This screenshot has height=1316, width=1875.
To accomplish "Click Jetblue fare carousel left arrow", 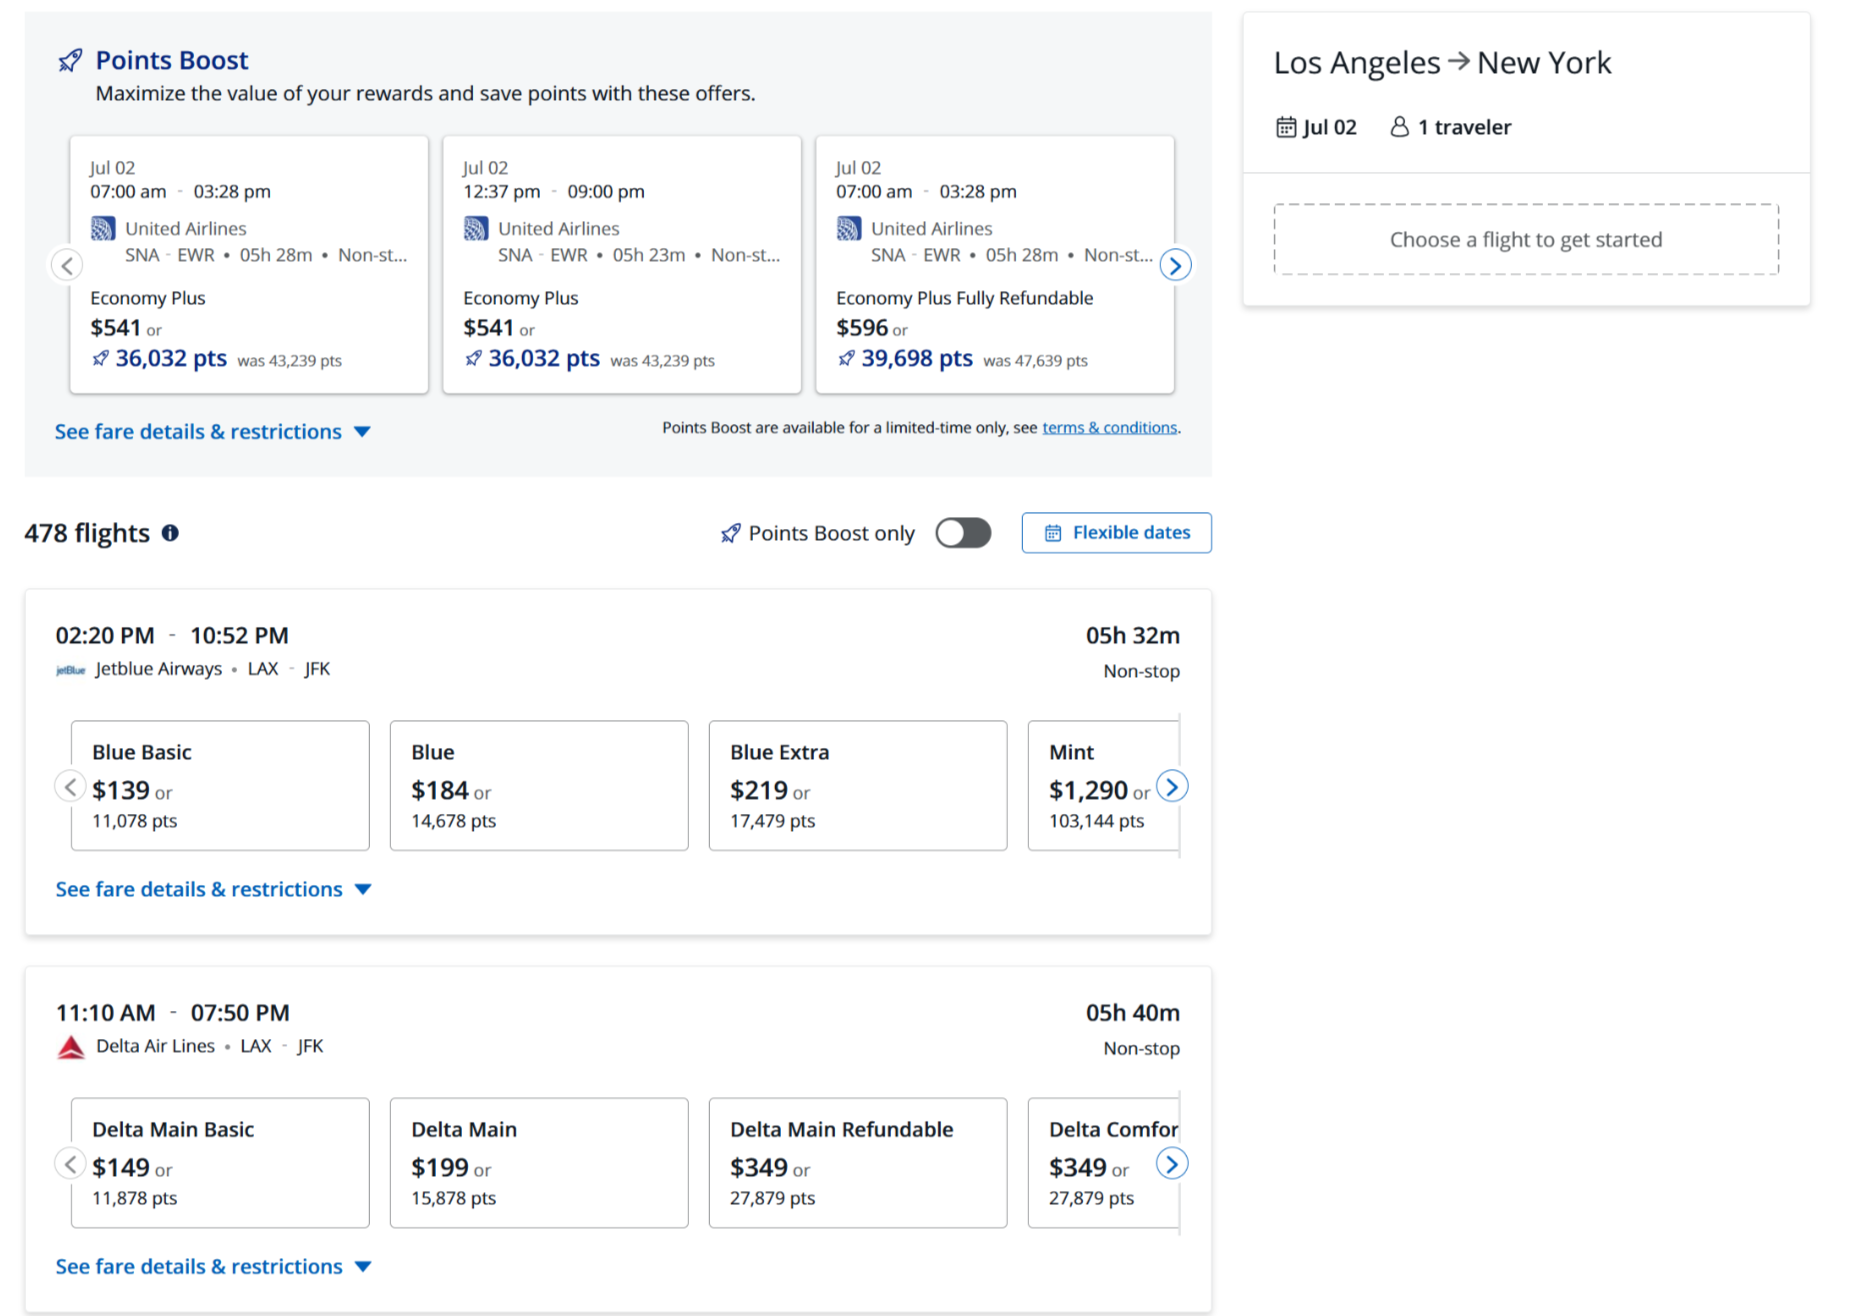I will point(70,787).
